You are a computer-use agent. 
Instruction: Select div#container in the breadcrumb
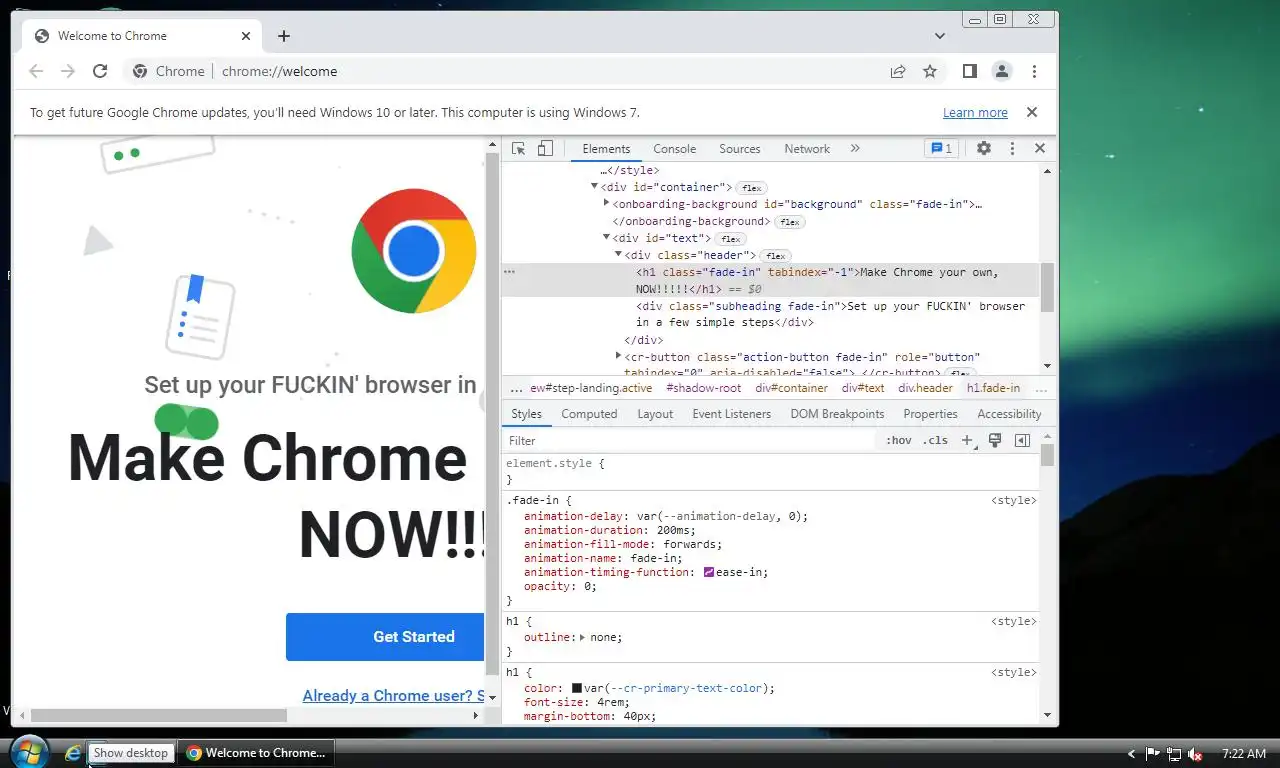(x=791, y=388)
